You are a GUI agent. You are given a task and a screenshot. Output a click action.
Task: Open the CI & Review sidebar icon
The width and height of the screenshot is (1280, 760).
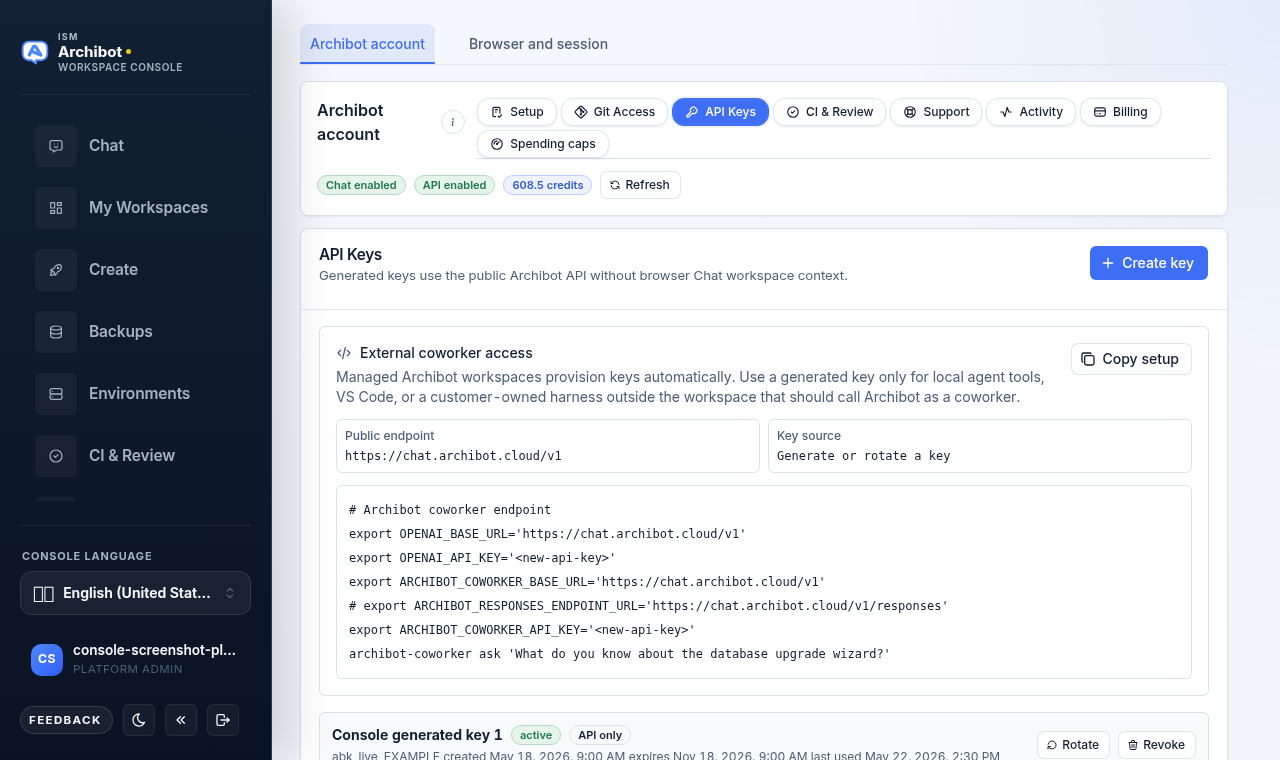(x=56, y=455)
